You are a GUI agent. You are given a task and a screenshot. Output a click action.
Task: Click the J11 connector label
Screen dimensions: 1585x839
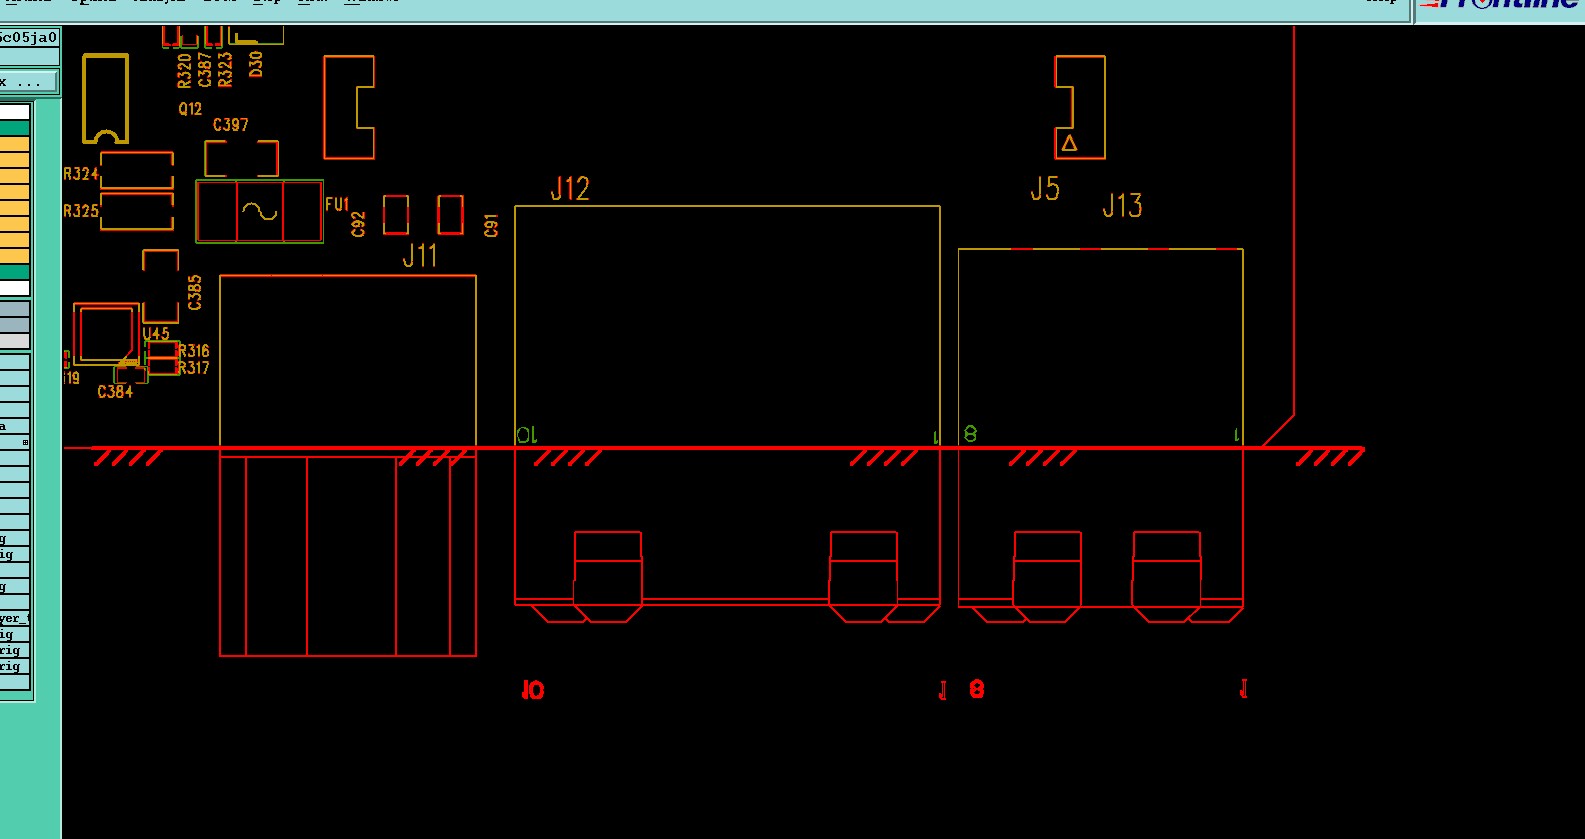click(420, 256)
